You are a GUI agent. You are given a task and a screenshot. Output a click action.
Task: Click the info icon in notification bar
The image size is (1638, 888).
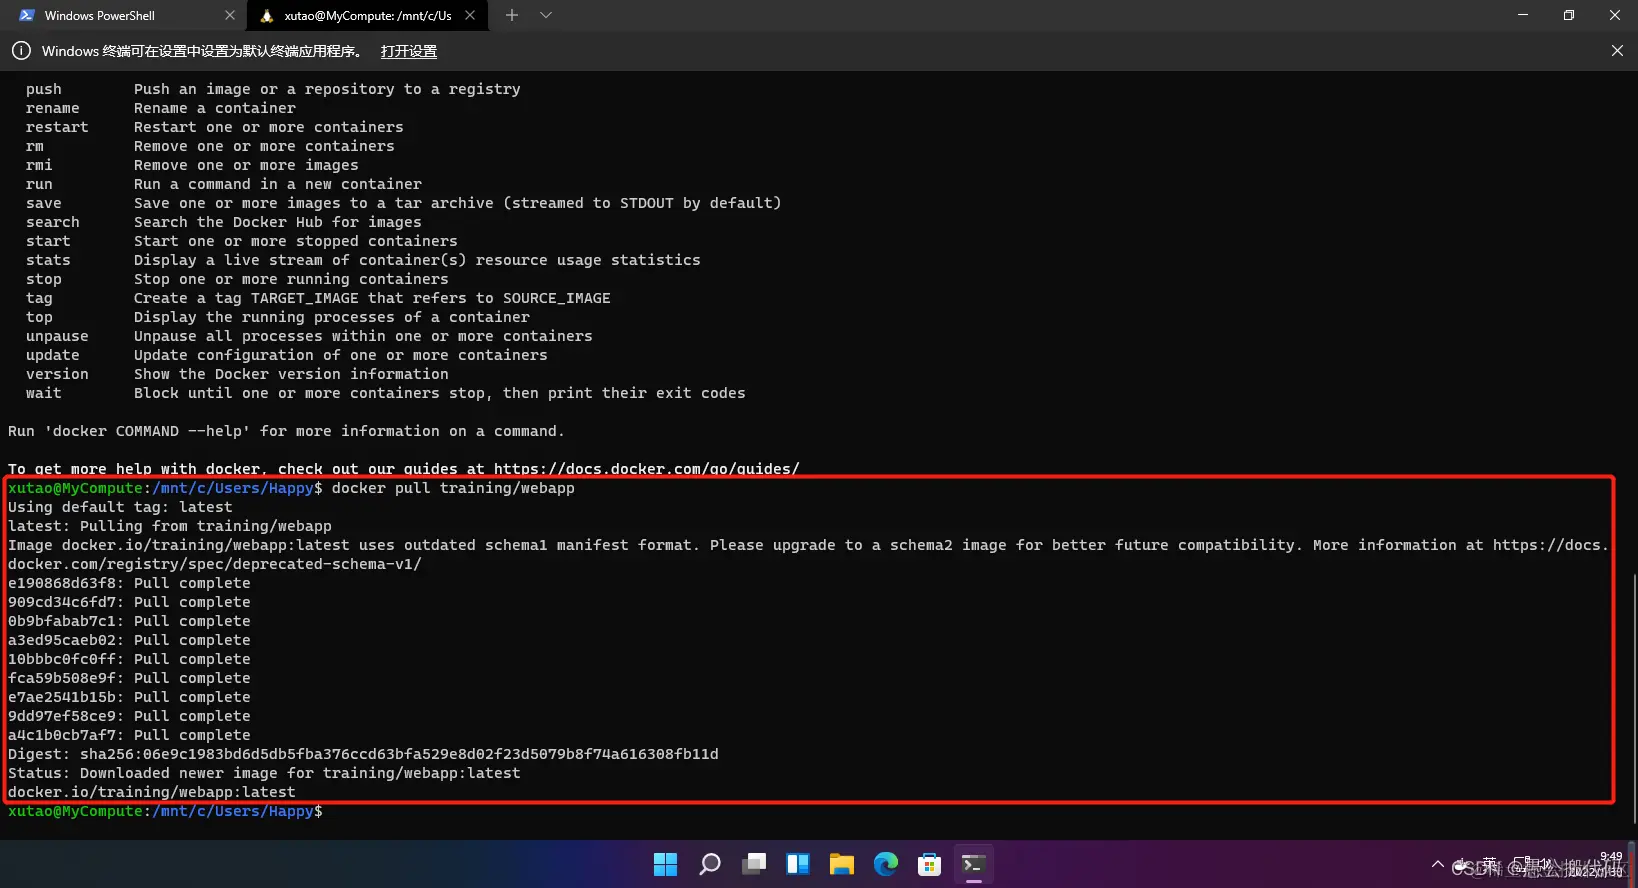coord(21,50)
